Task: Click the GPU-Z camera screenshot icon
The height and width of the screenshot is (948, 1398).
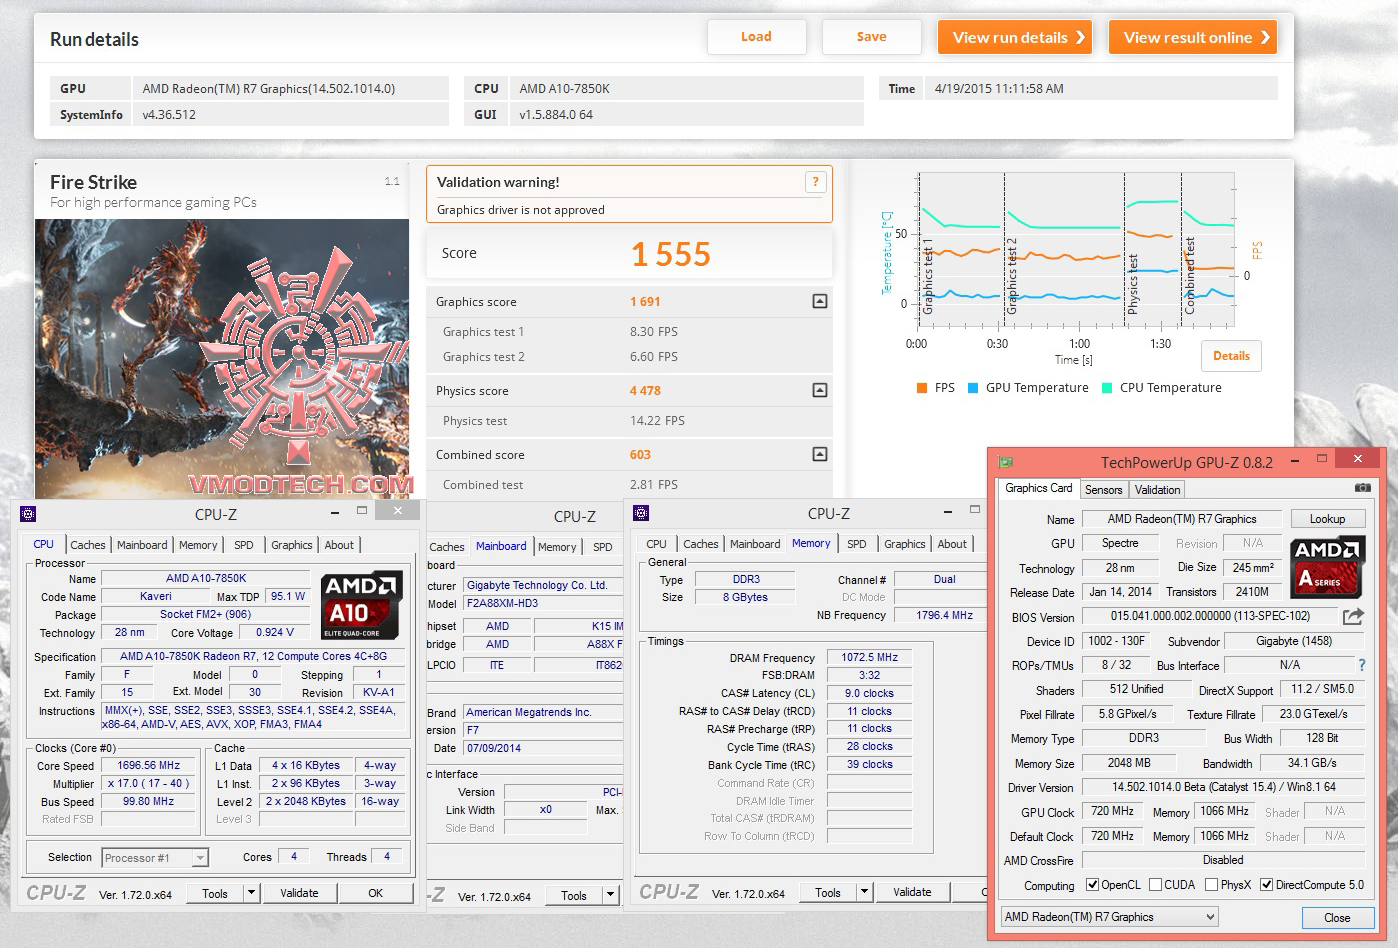Action: click(1362, 488)
